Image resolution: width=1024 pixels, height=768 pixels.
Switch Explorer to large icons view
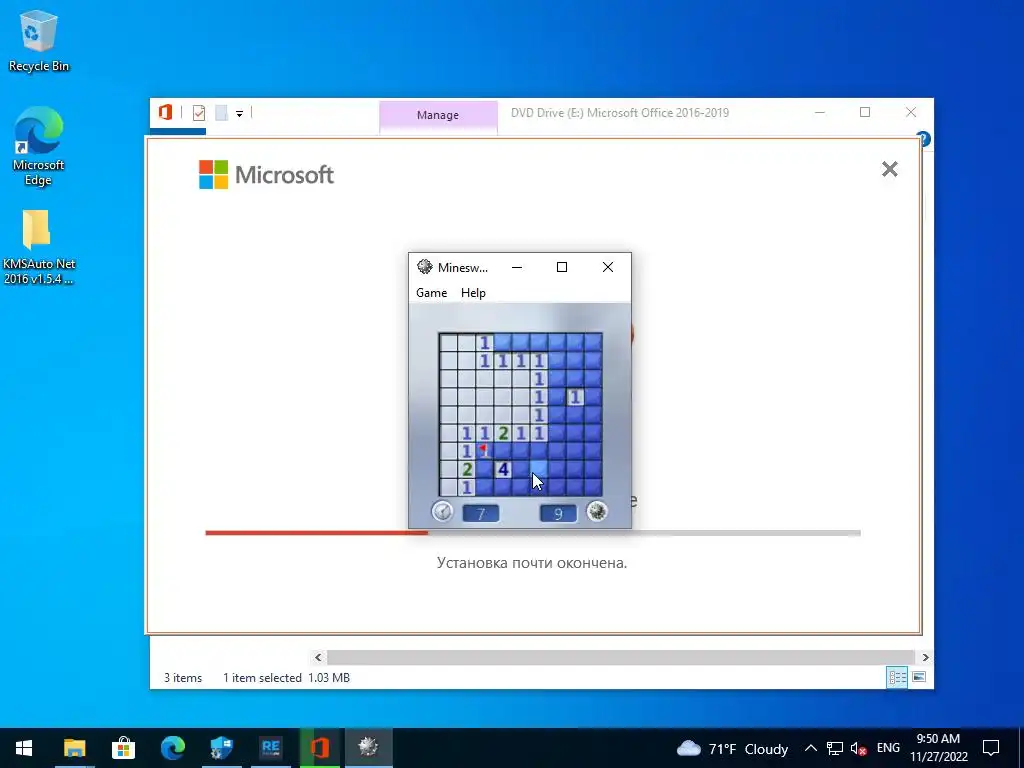click(919, 677)
